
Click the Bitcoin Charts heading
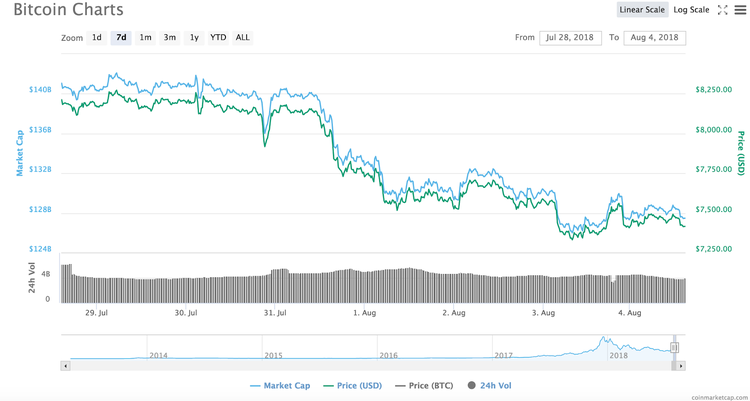[68, 9]
